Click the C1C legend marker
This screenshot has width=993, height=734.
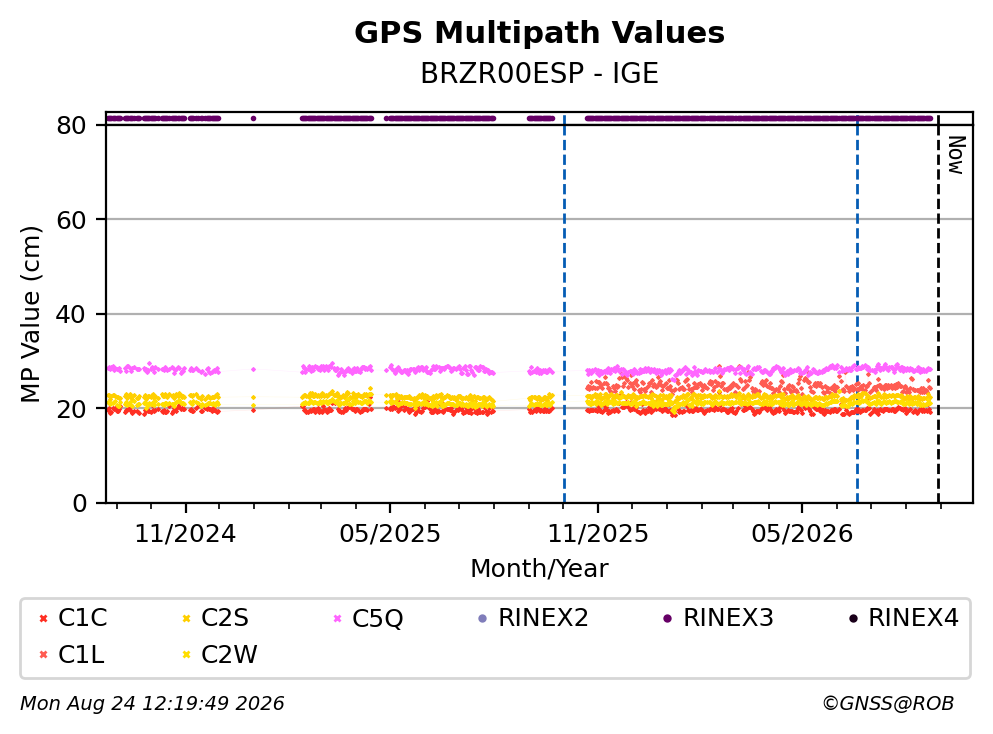point(43,619)
